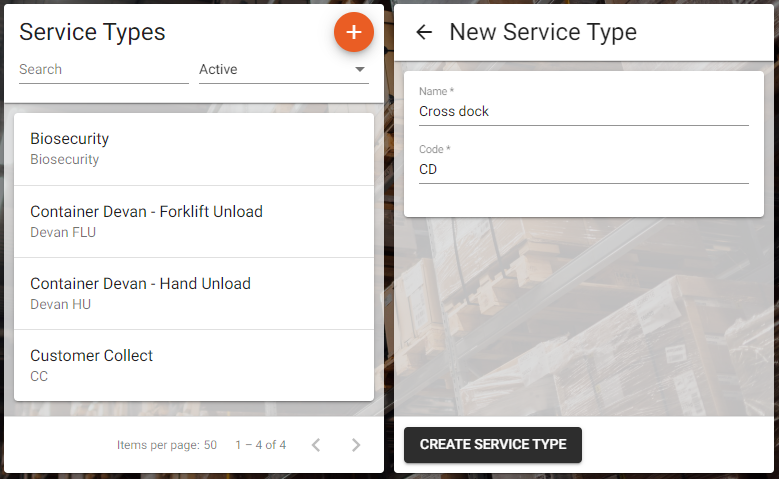The height and width of the screenshot is (479, 779).
Task: Go to the previous page of results
Action: click(x=316, y=445)
